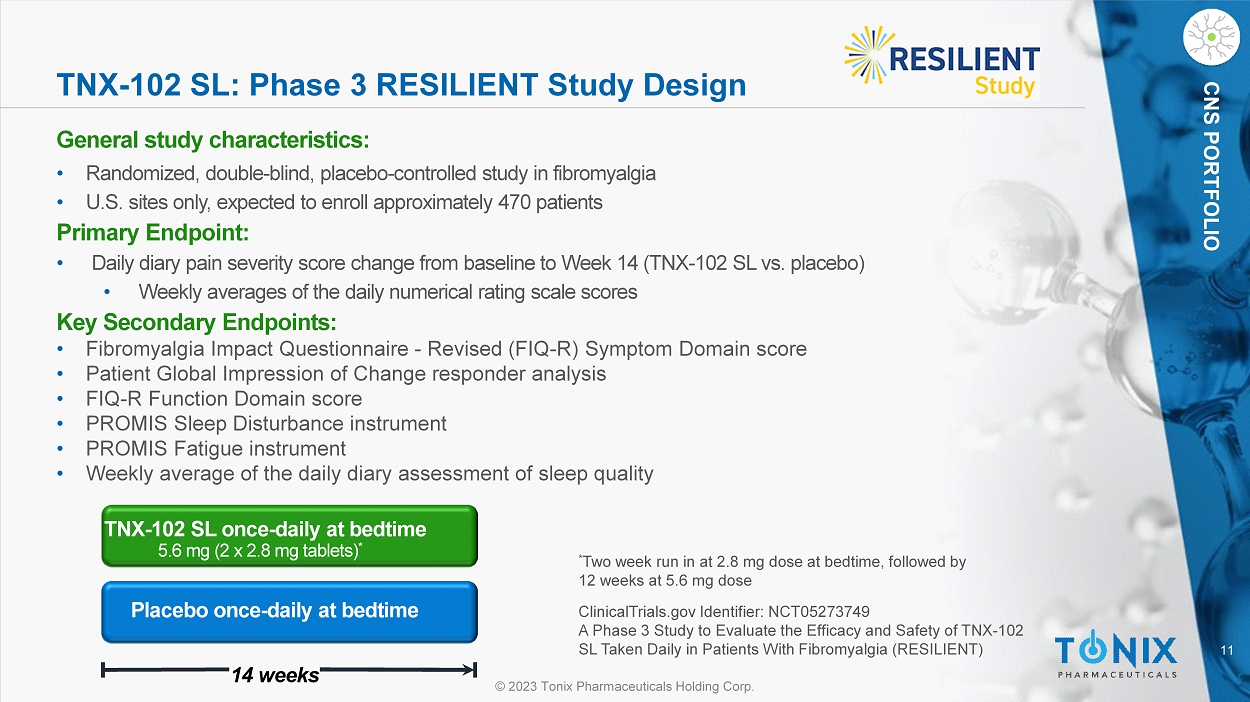Click the RESILIENT Study logo

tap(942, 62)
